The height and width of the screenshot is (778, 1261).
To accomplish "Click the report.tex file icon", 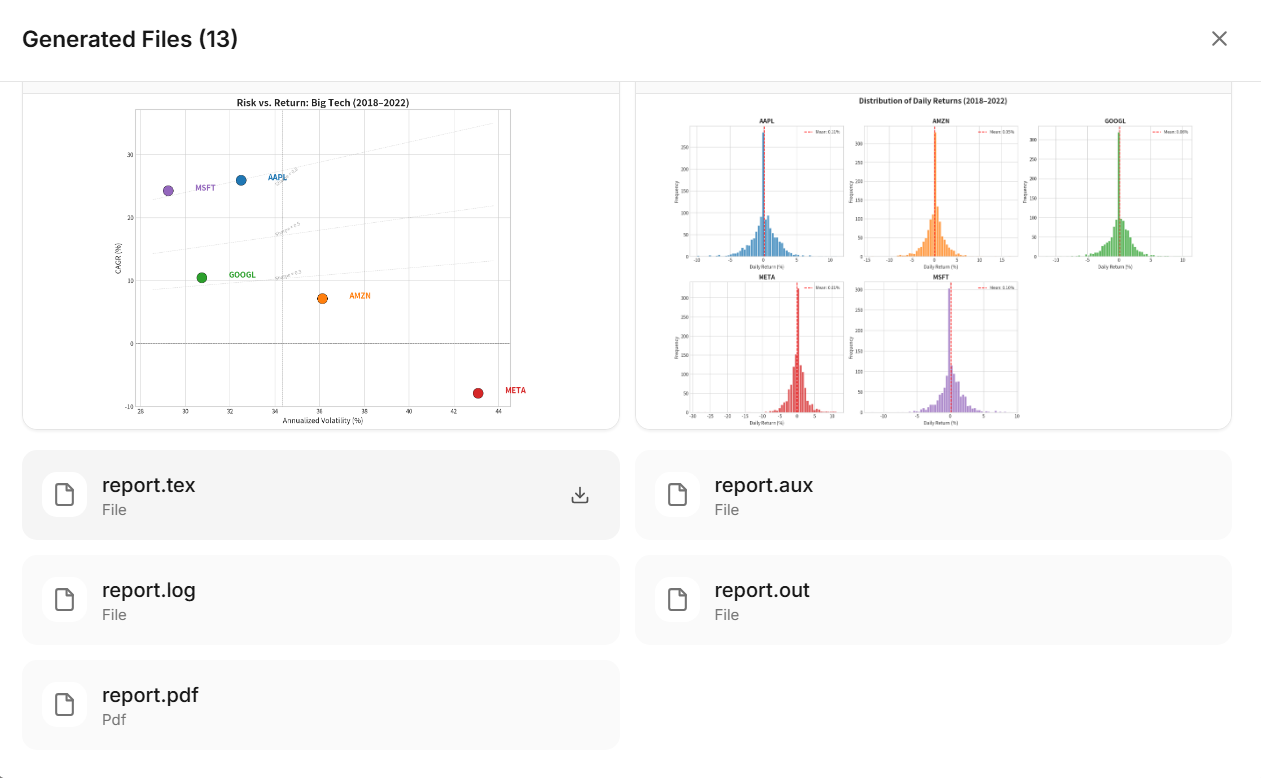I will 64,495.
